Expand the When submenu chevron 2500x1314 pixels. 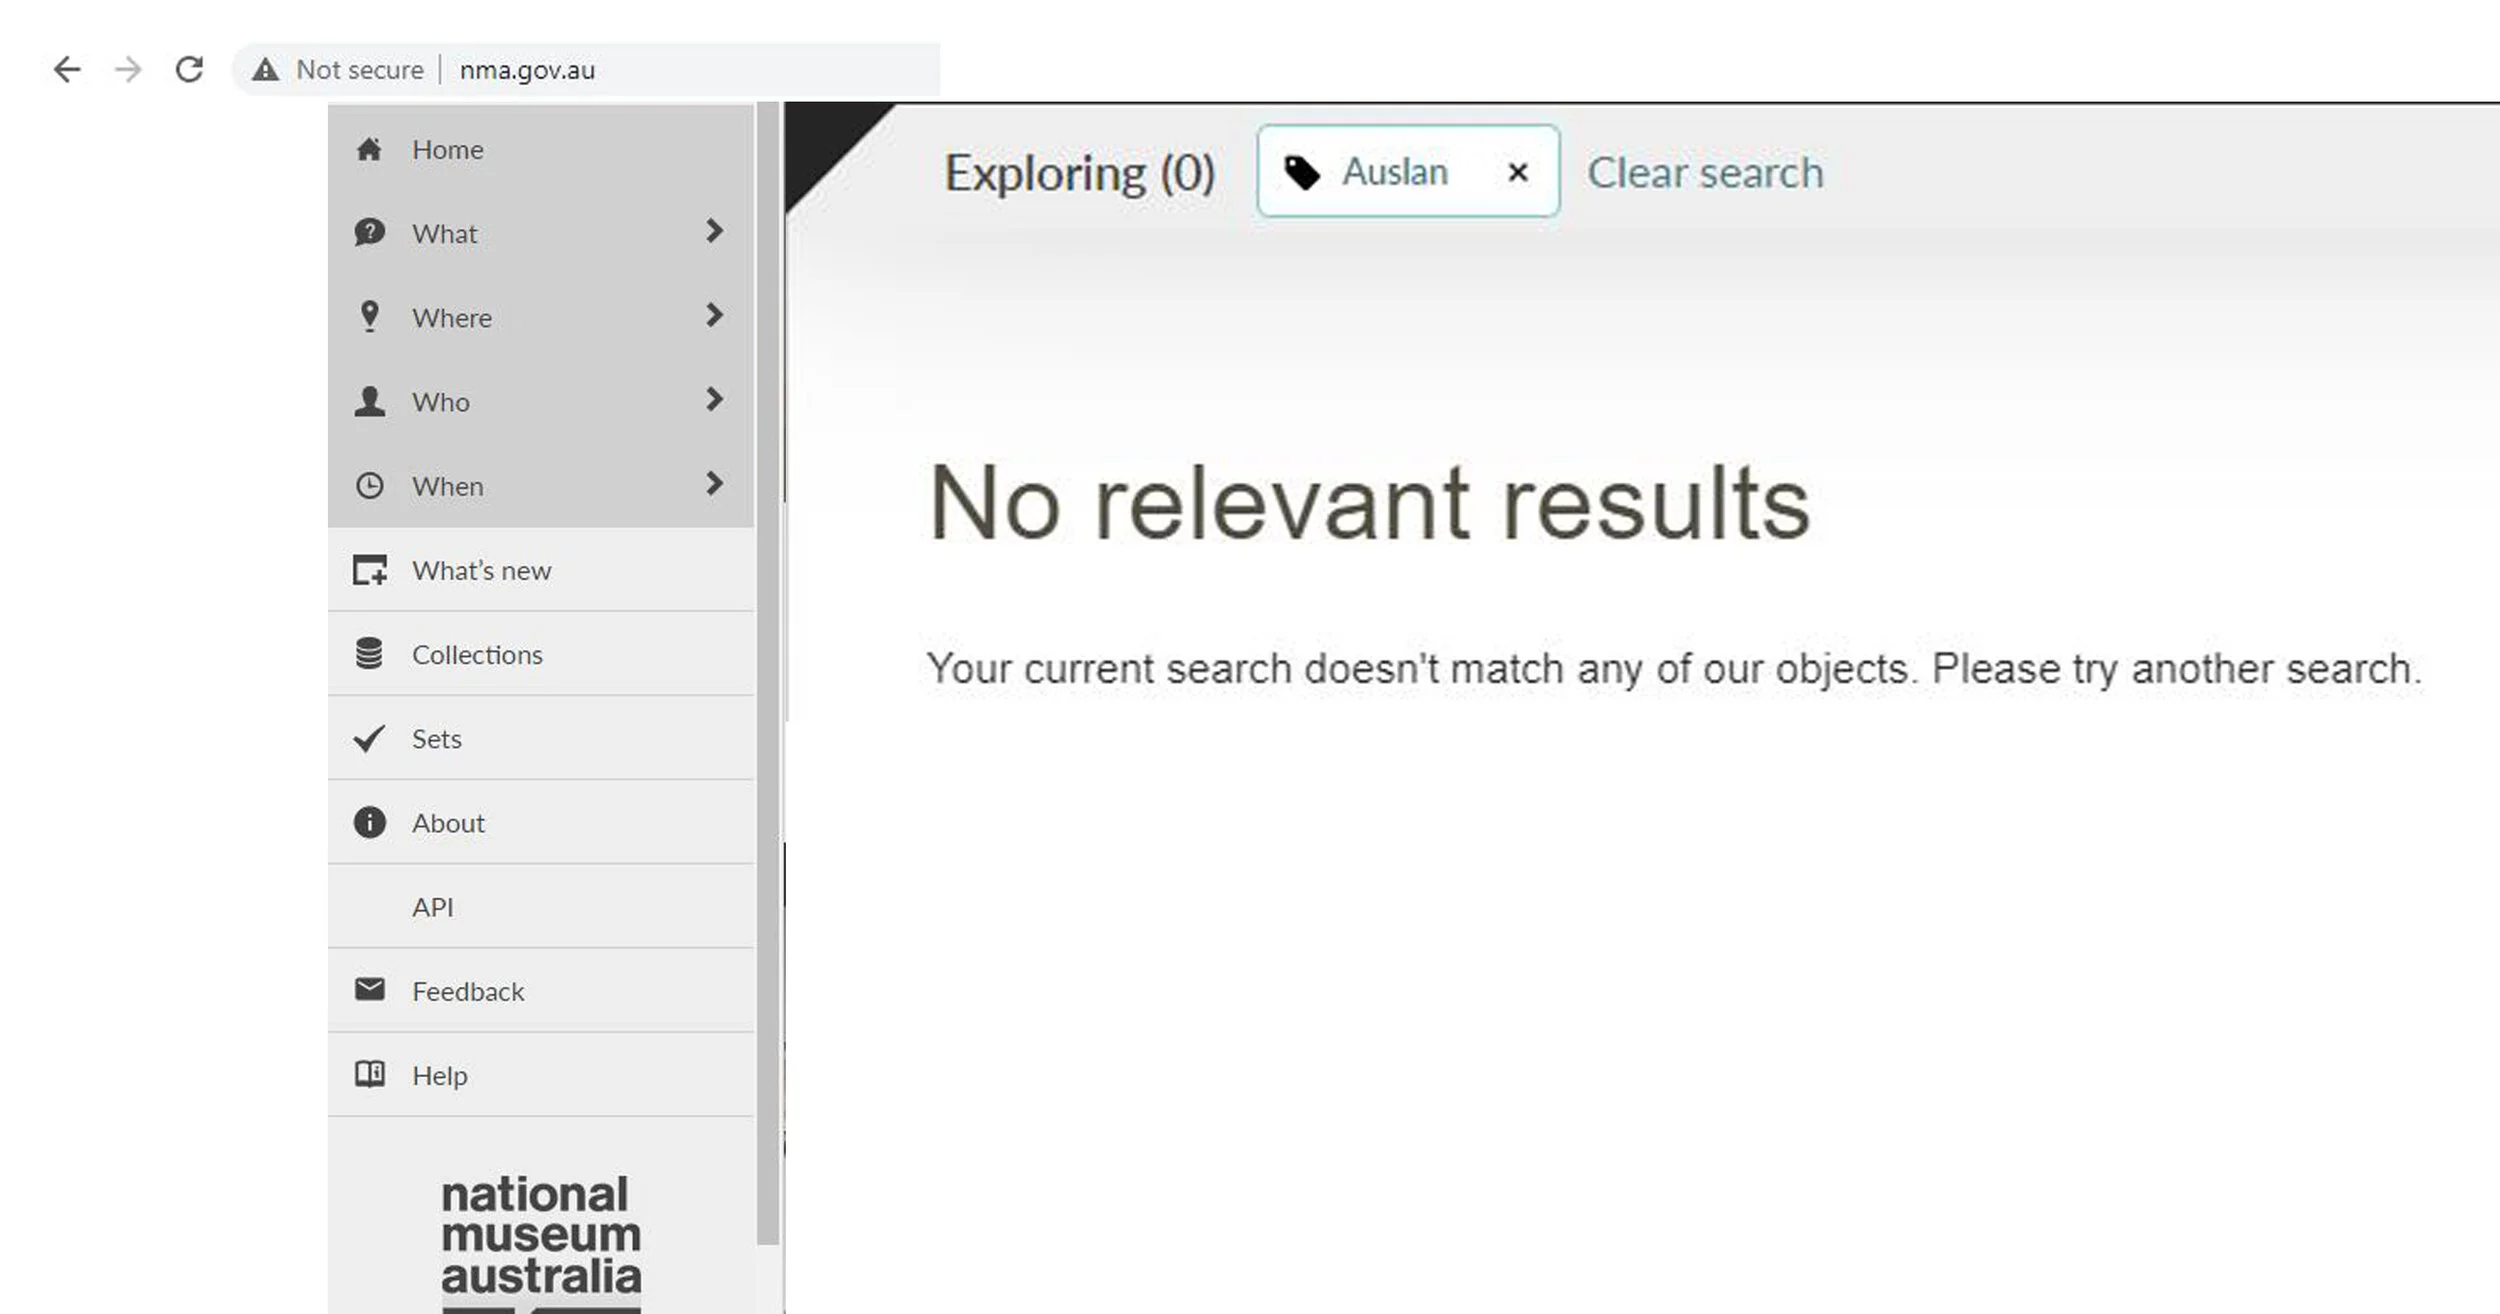pos(713,484)
